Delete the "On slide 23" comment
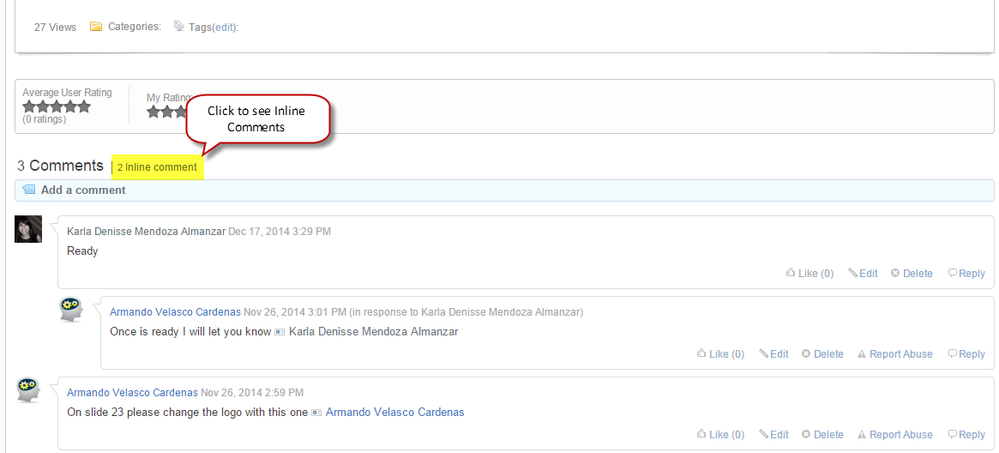Viewport: 999px width, 453px height. (x=823, y=435)
